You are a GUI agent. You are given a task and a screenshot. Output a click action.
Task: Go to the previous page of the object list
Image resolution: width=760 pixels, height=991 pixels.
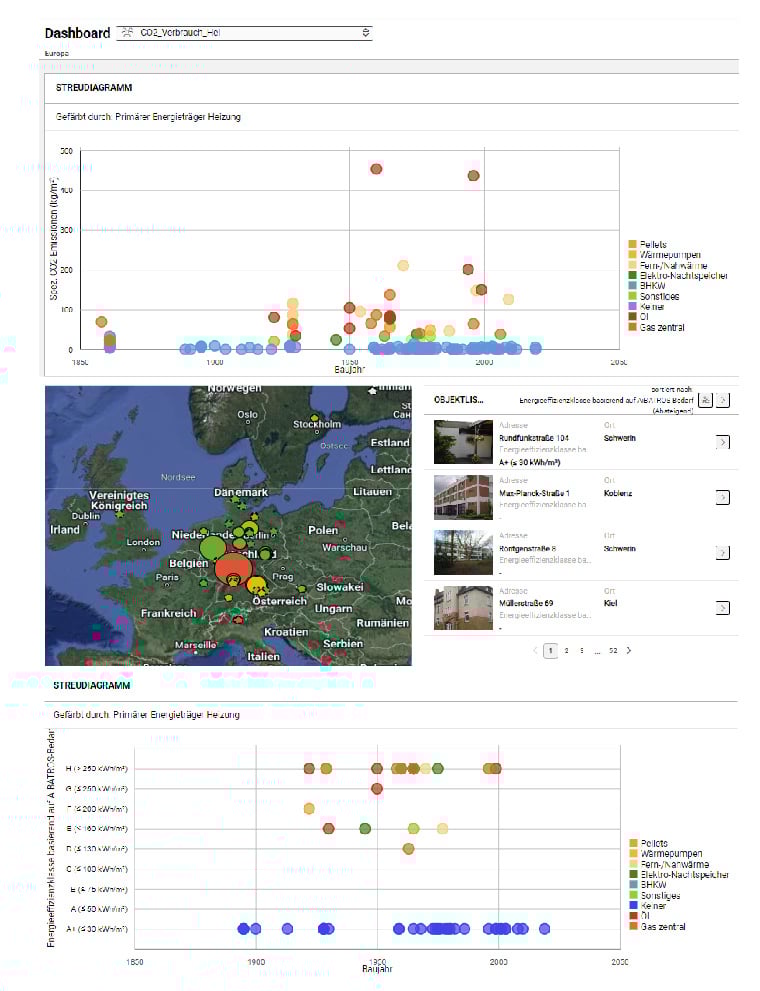pos(535,650)
